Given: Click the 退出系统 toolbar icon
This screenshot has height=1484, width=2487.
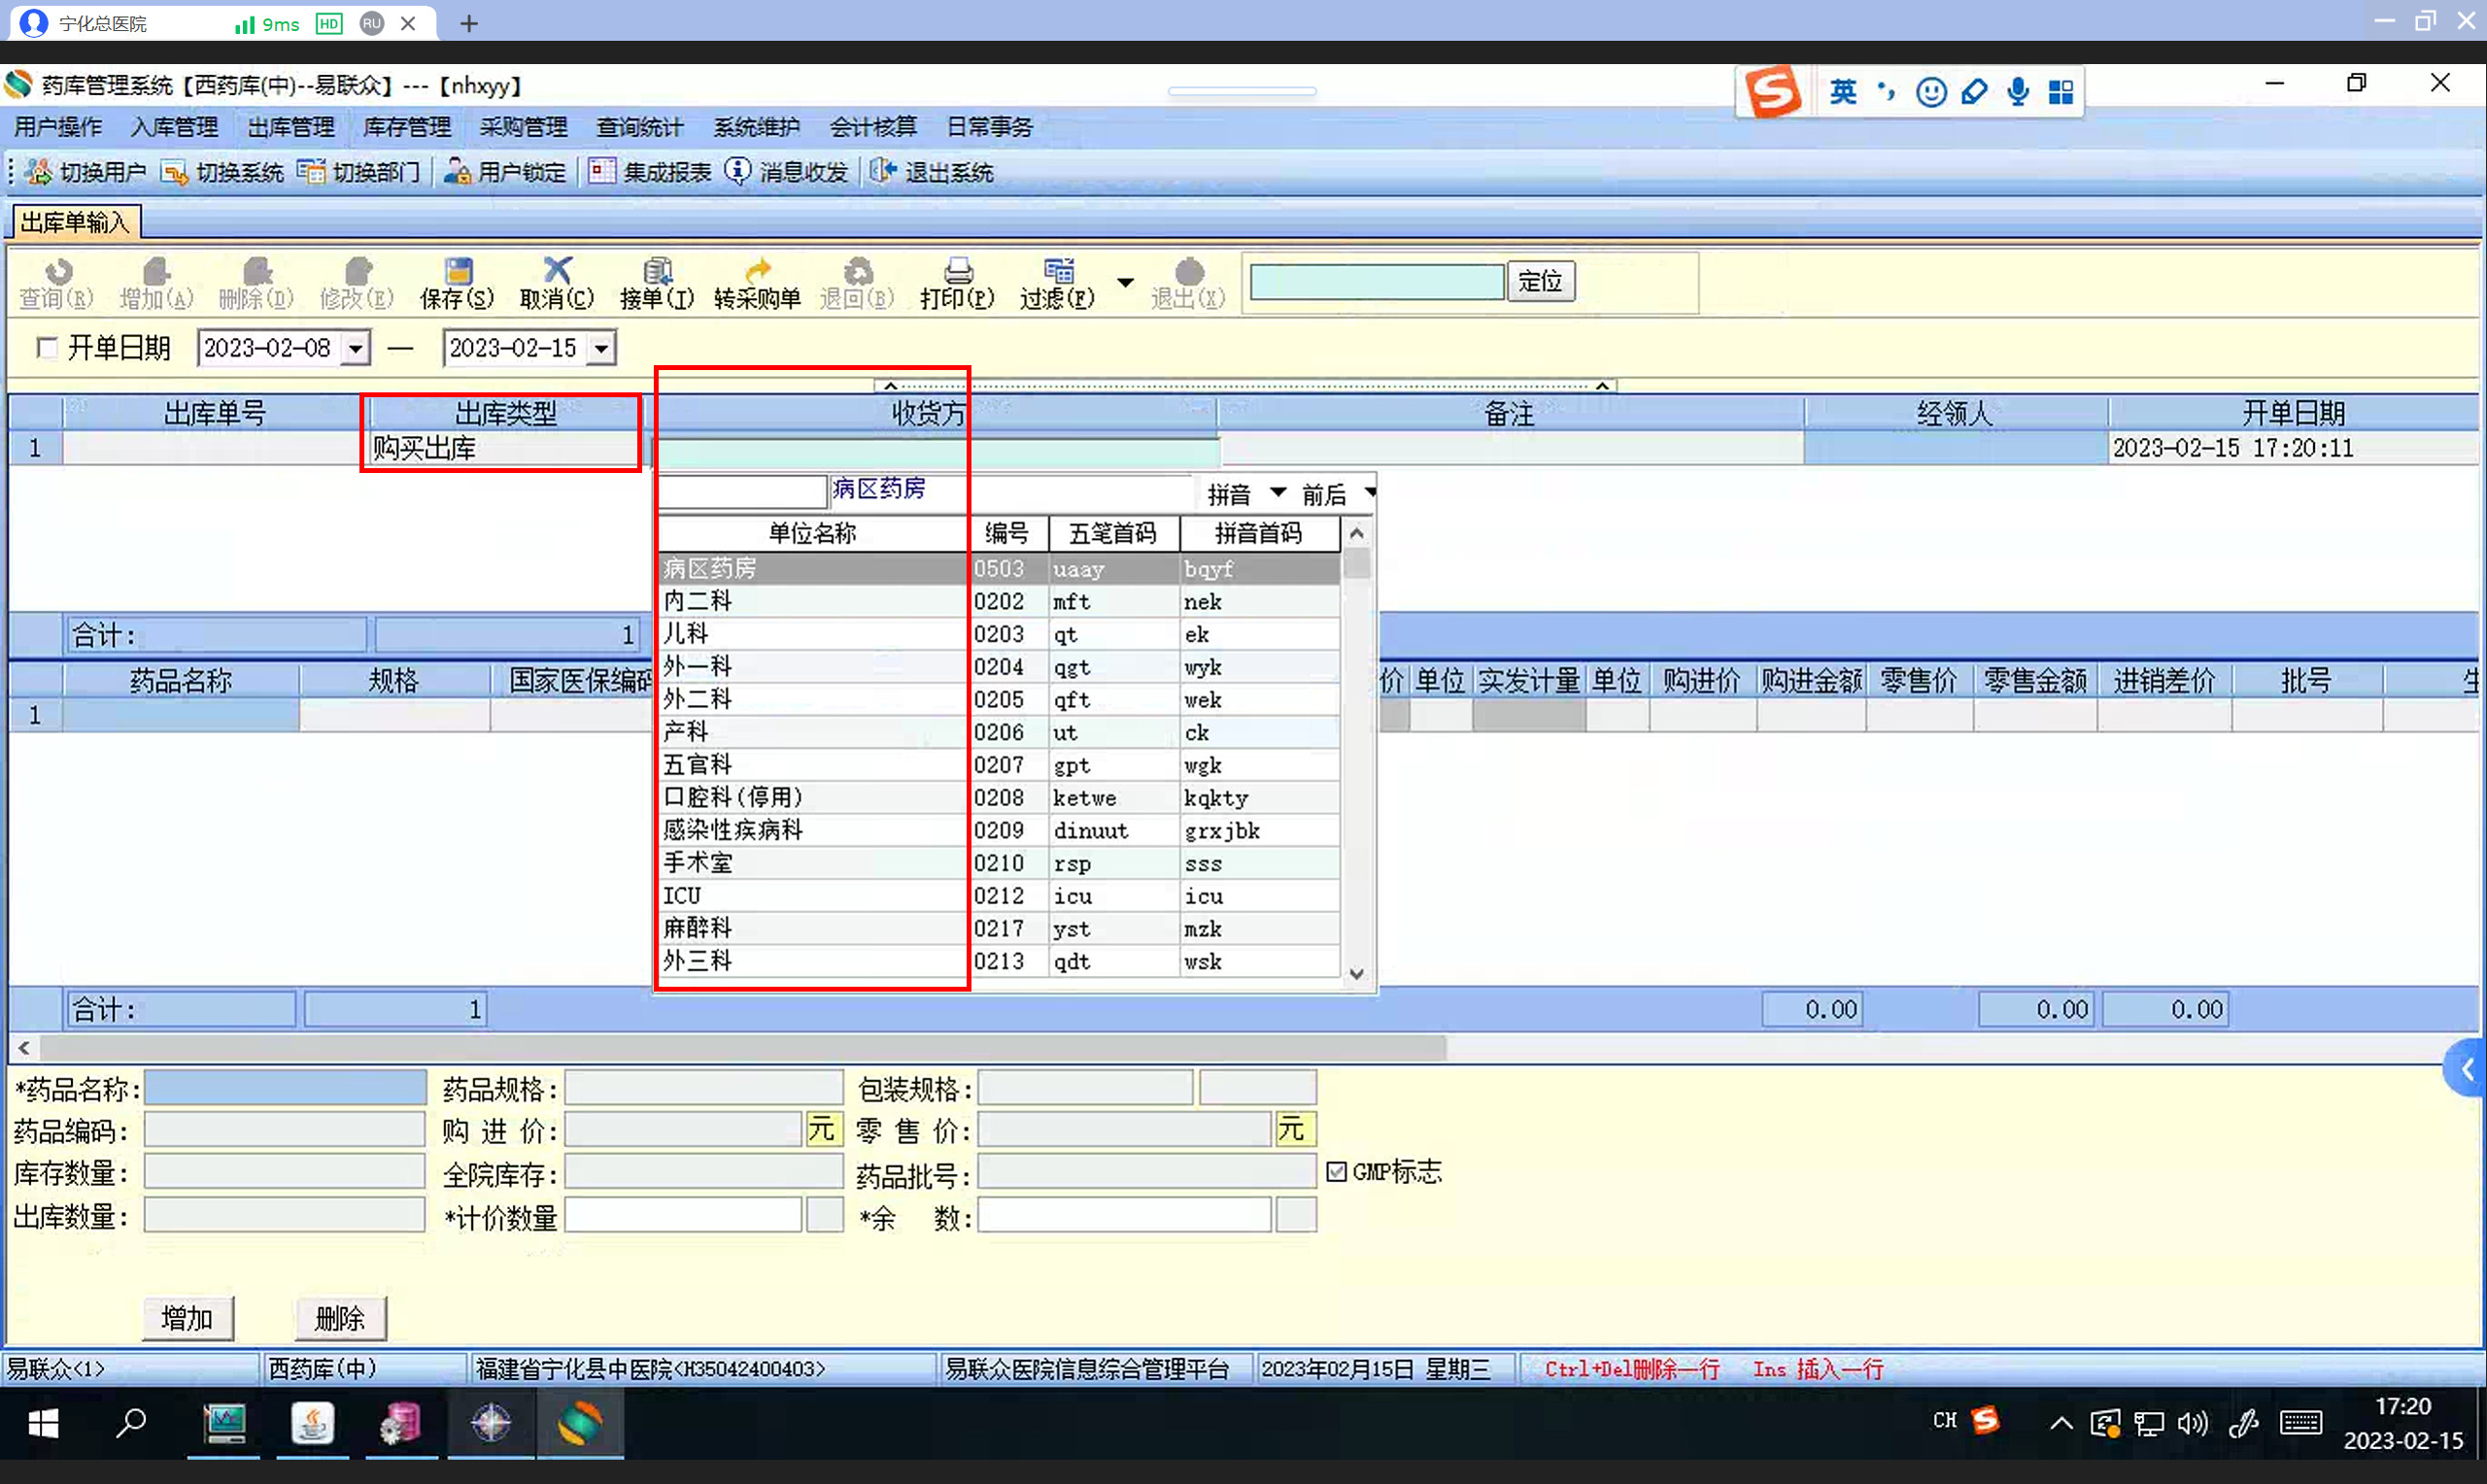Looking at the screenshot, I should click(882, 172).
